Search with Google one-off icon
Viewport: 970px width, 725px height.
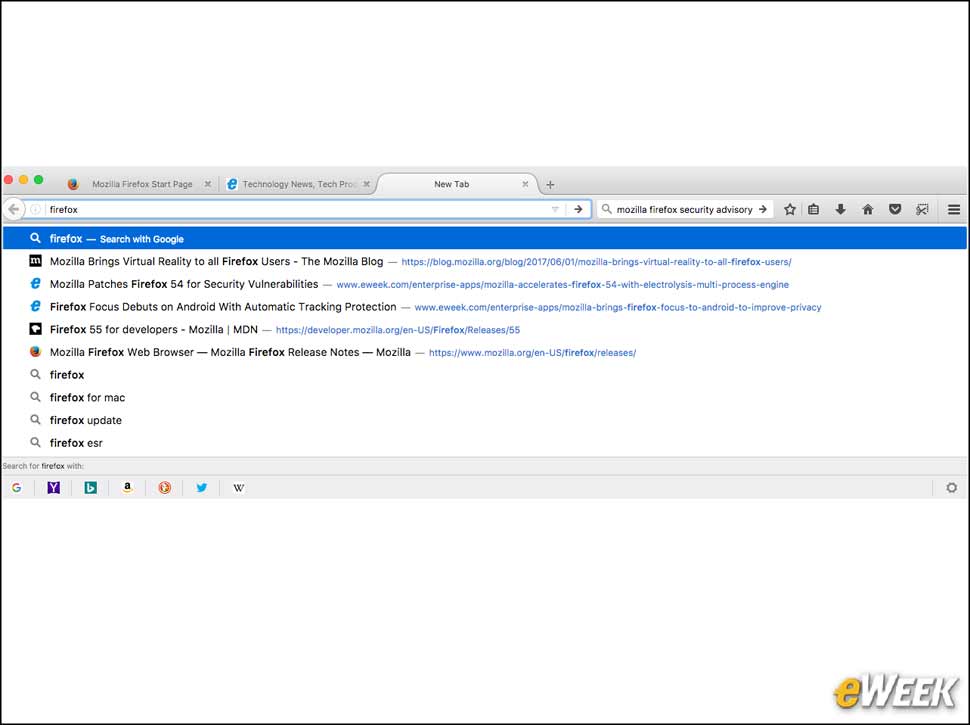pos(17,487)
